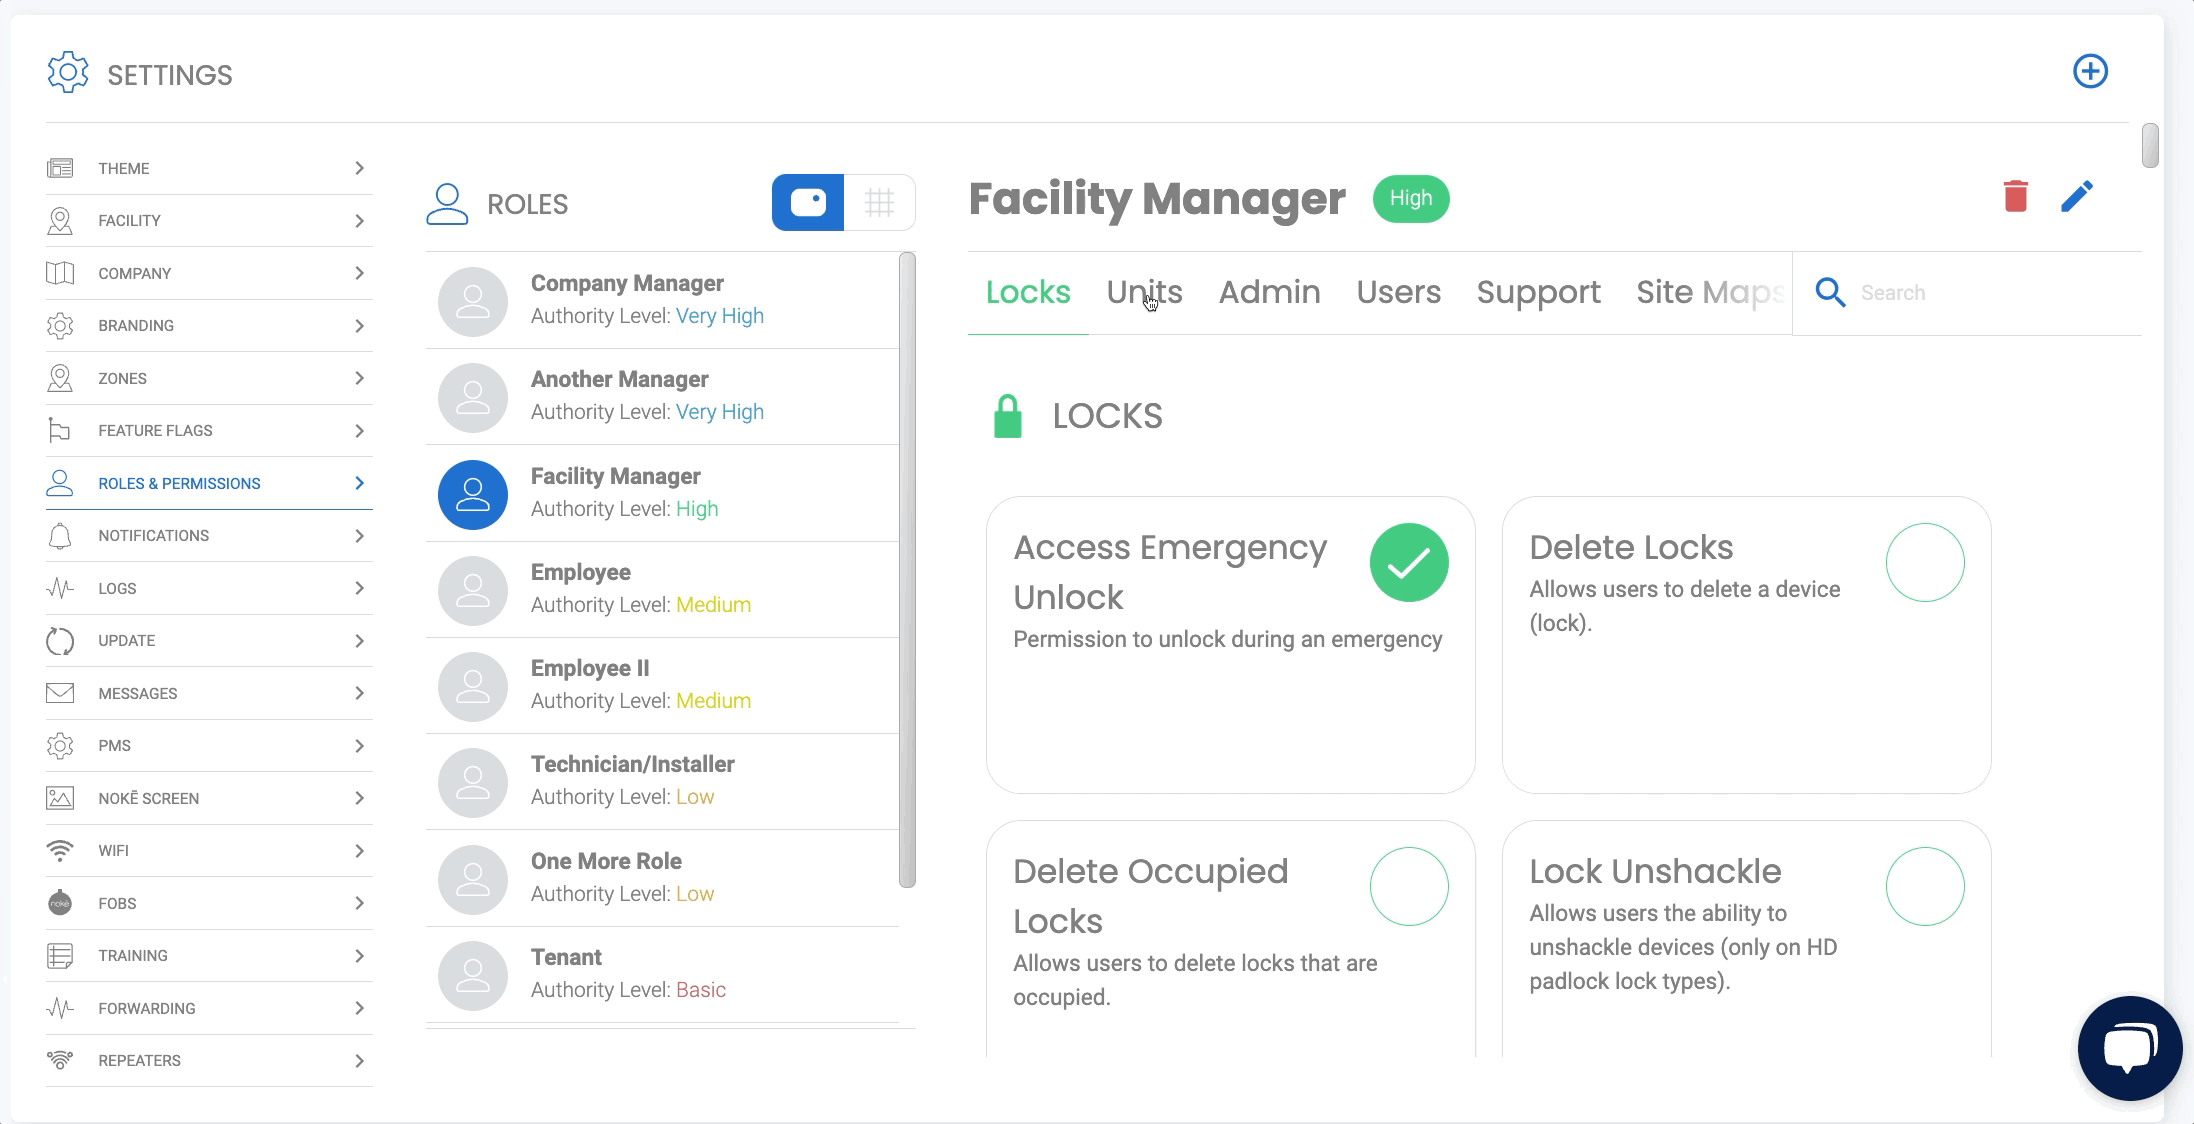This screenshot has height=1124, width=2194.
Task: Select the One More Role entry
Action: [x=662, y=878]
